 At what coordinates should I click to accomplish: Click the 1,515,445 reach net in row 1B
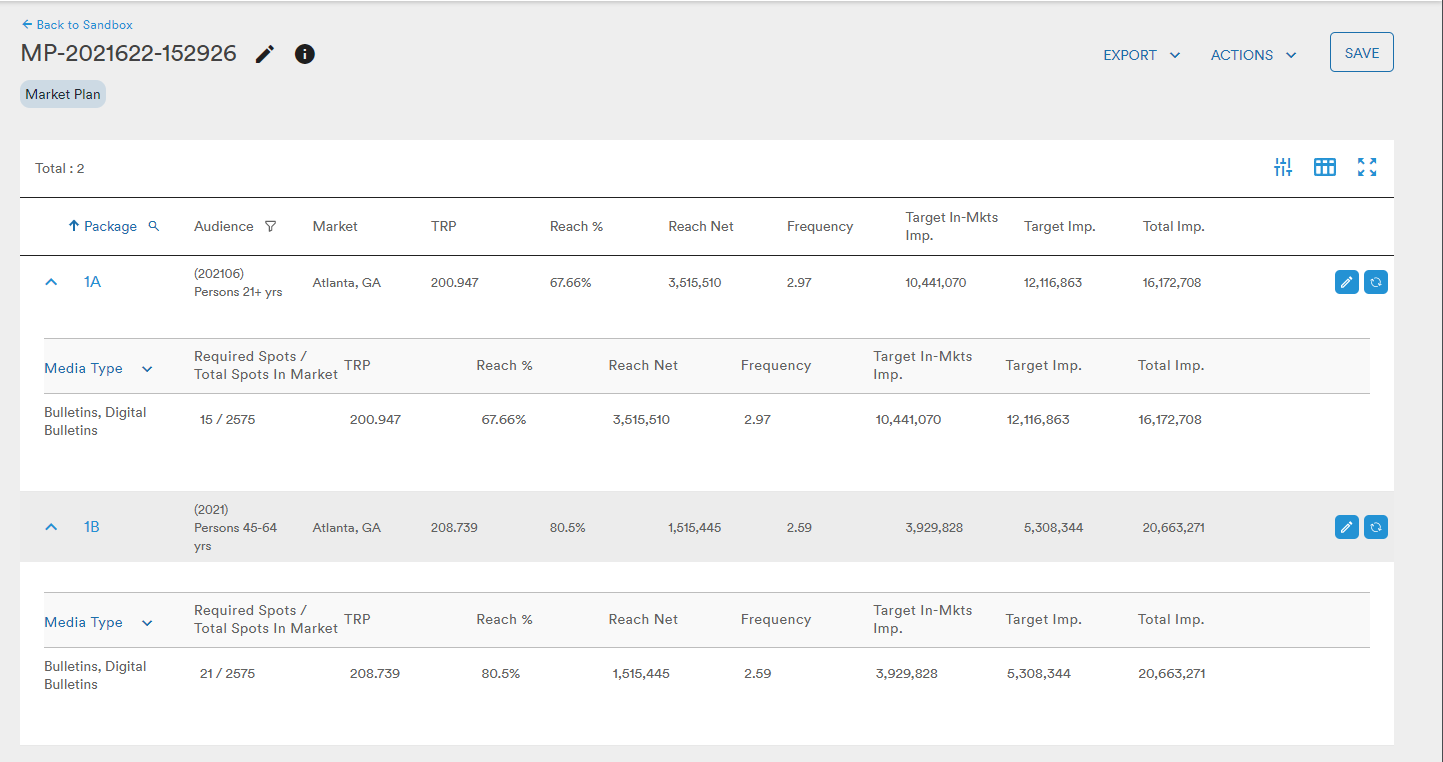(x=695, y=527)
